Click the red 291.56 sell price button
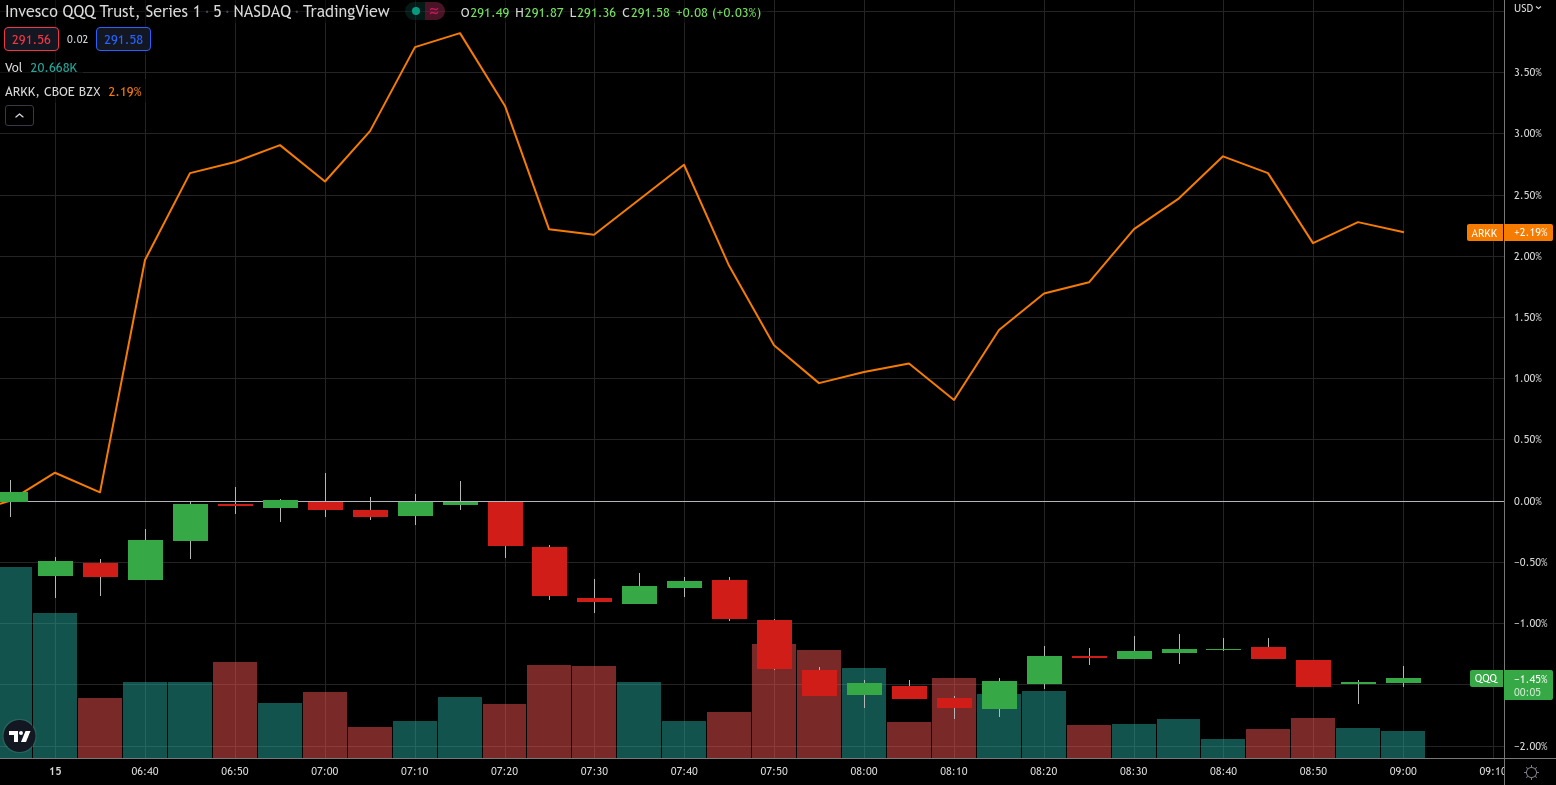The height and width of the screenshot is (785, 1556). (x=31, y=40)
